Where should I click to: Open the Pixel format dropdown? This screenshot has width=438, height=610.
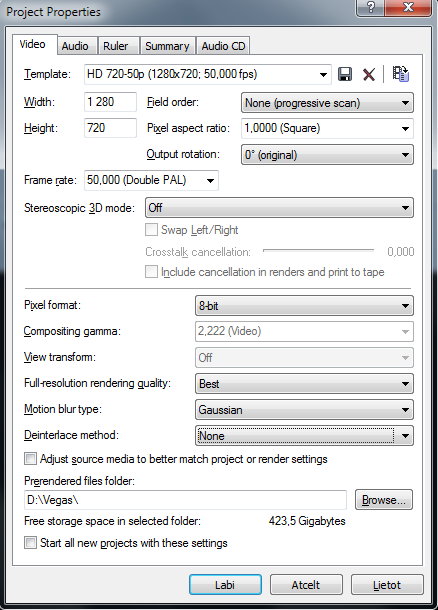tap(304, 306)
